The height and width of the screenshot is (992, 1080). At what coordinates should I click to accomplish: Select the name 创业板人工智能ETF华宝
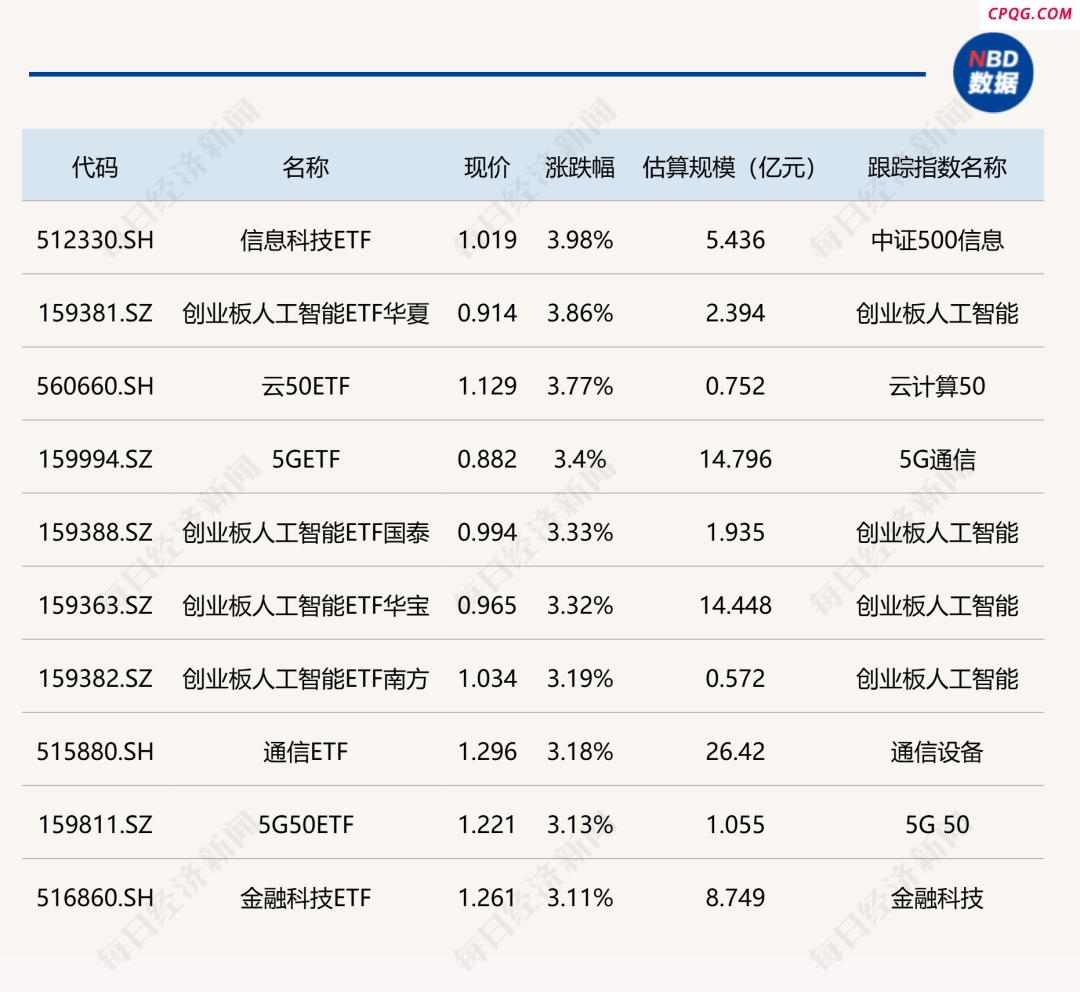click(x=305, y=606)
